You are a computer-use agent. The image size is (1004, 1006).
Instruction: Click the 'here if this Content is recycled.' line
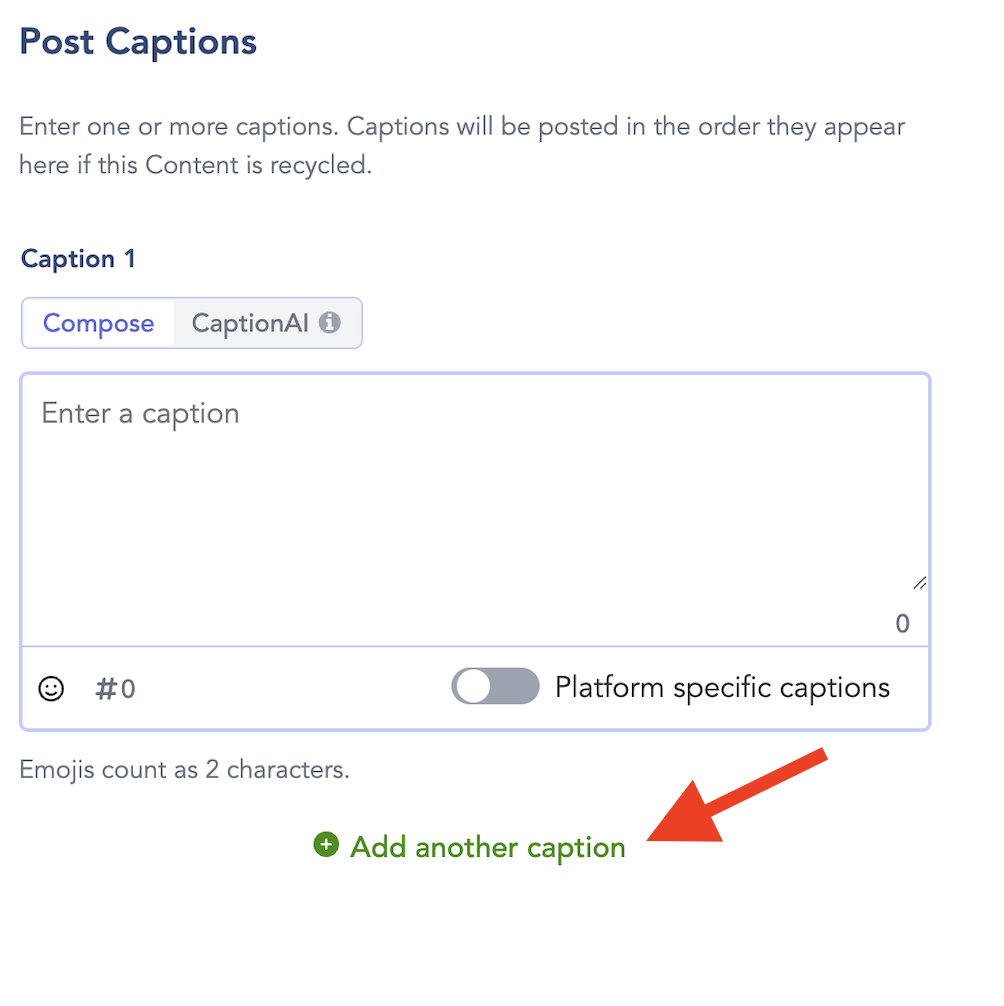[196, 166]
